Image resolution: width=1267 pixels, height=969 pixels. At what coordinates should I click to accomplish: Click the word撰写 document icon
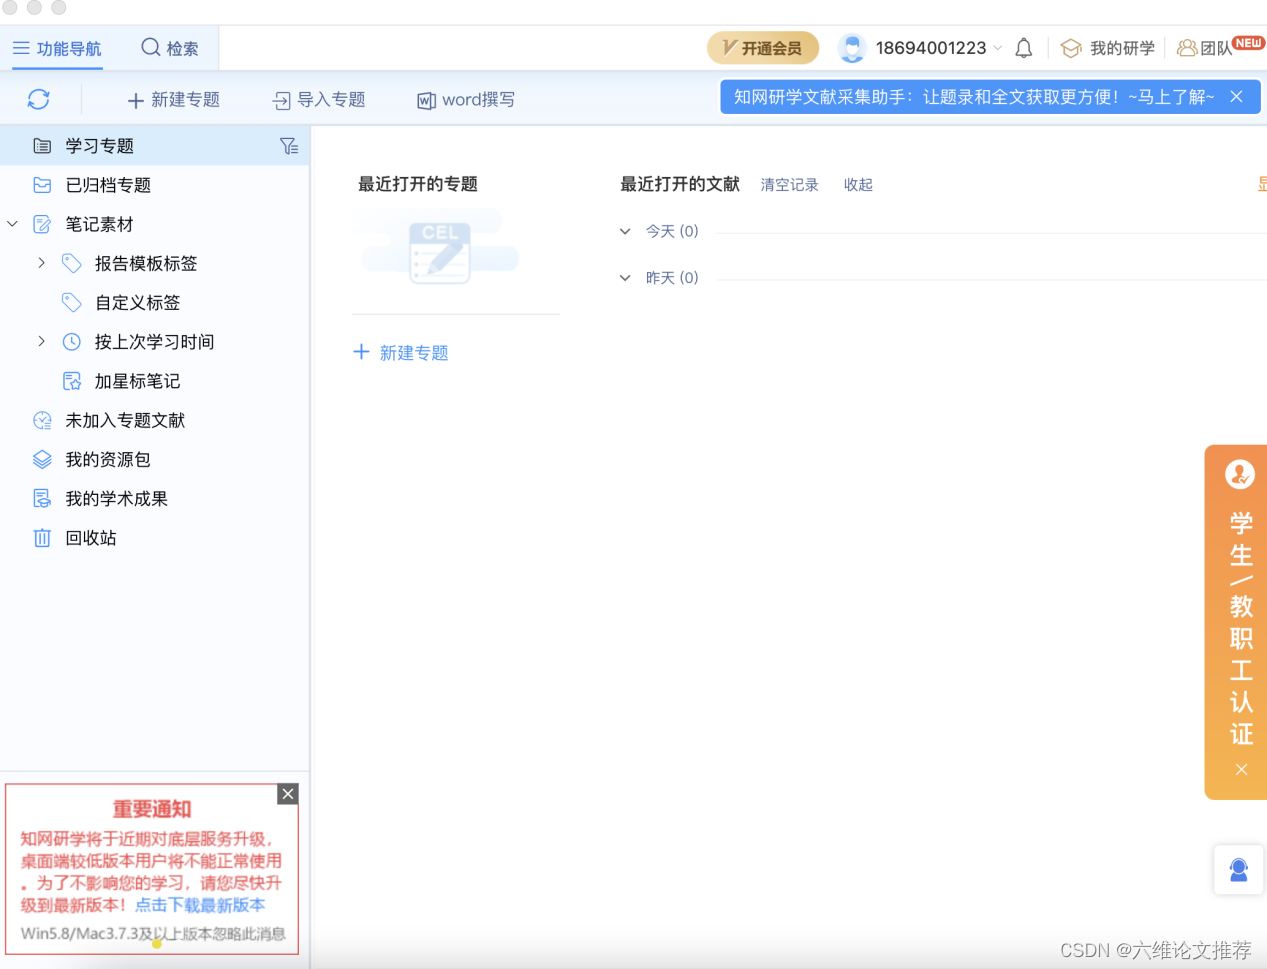coord(426,100)
